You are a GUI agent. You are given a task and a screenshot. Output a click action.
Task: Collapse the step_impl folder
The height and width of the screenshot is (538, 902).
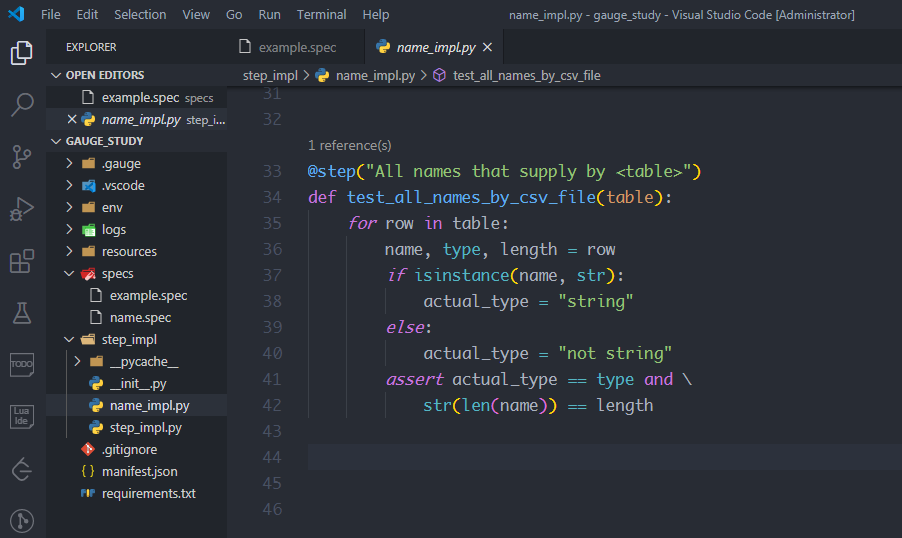[69, 339]
